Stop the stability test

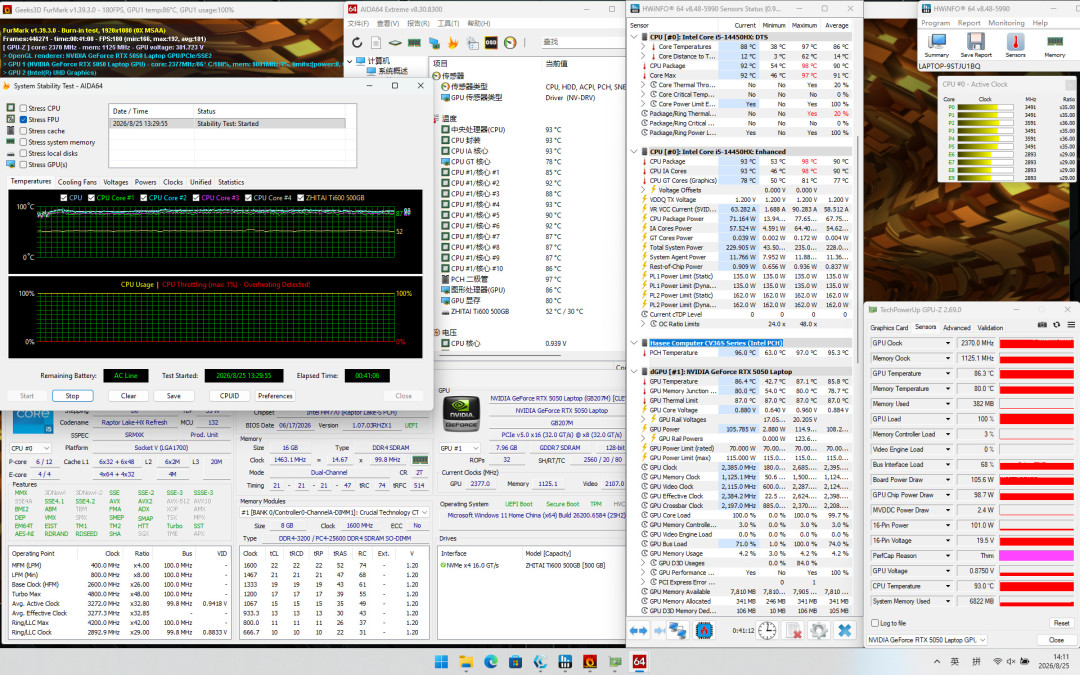pos(72,396)
